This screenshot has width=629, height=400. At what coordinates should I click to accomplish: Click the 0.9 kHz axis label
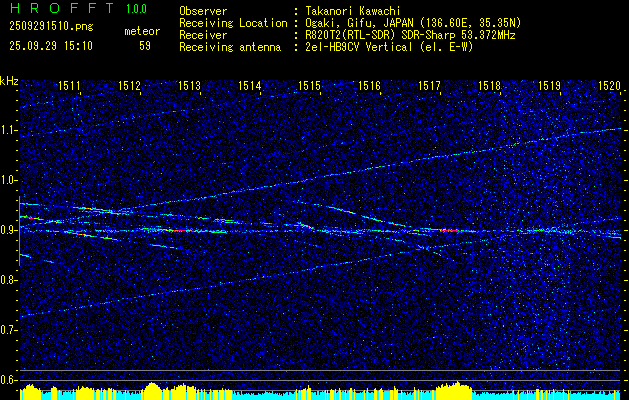(x=9, y=230)
